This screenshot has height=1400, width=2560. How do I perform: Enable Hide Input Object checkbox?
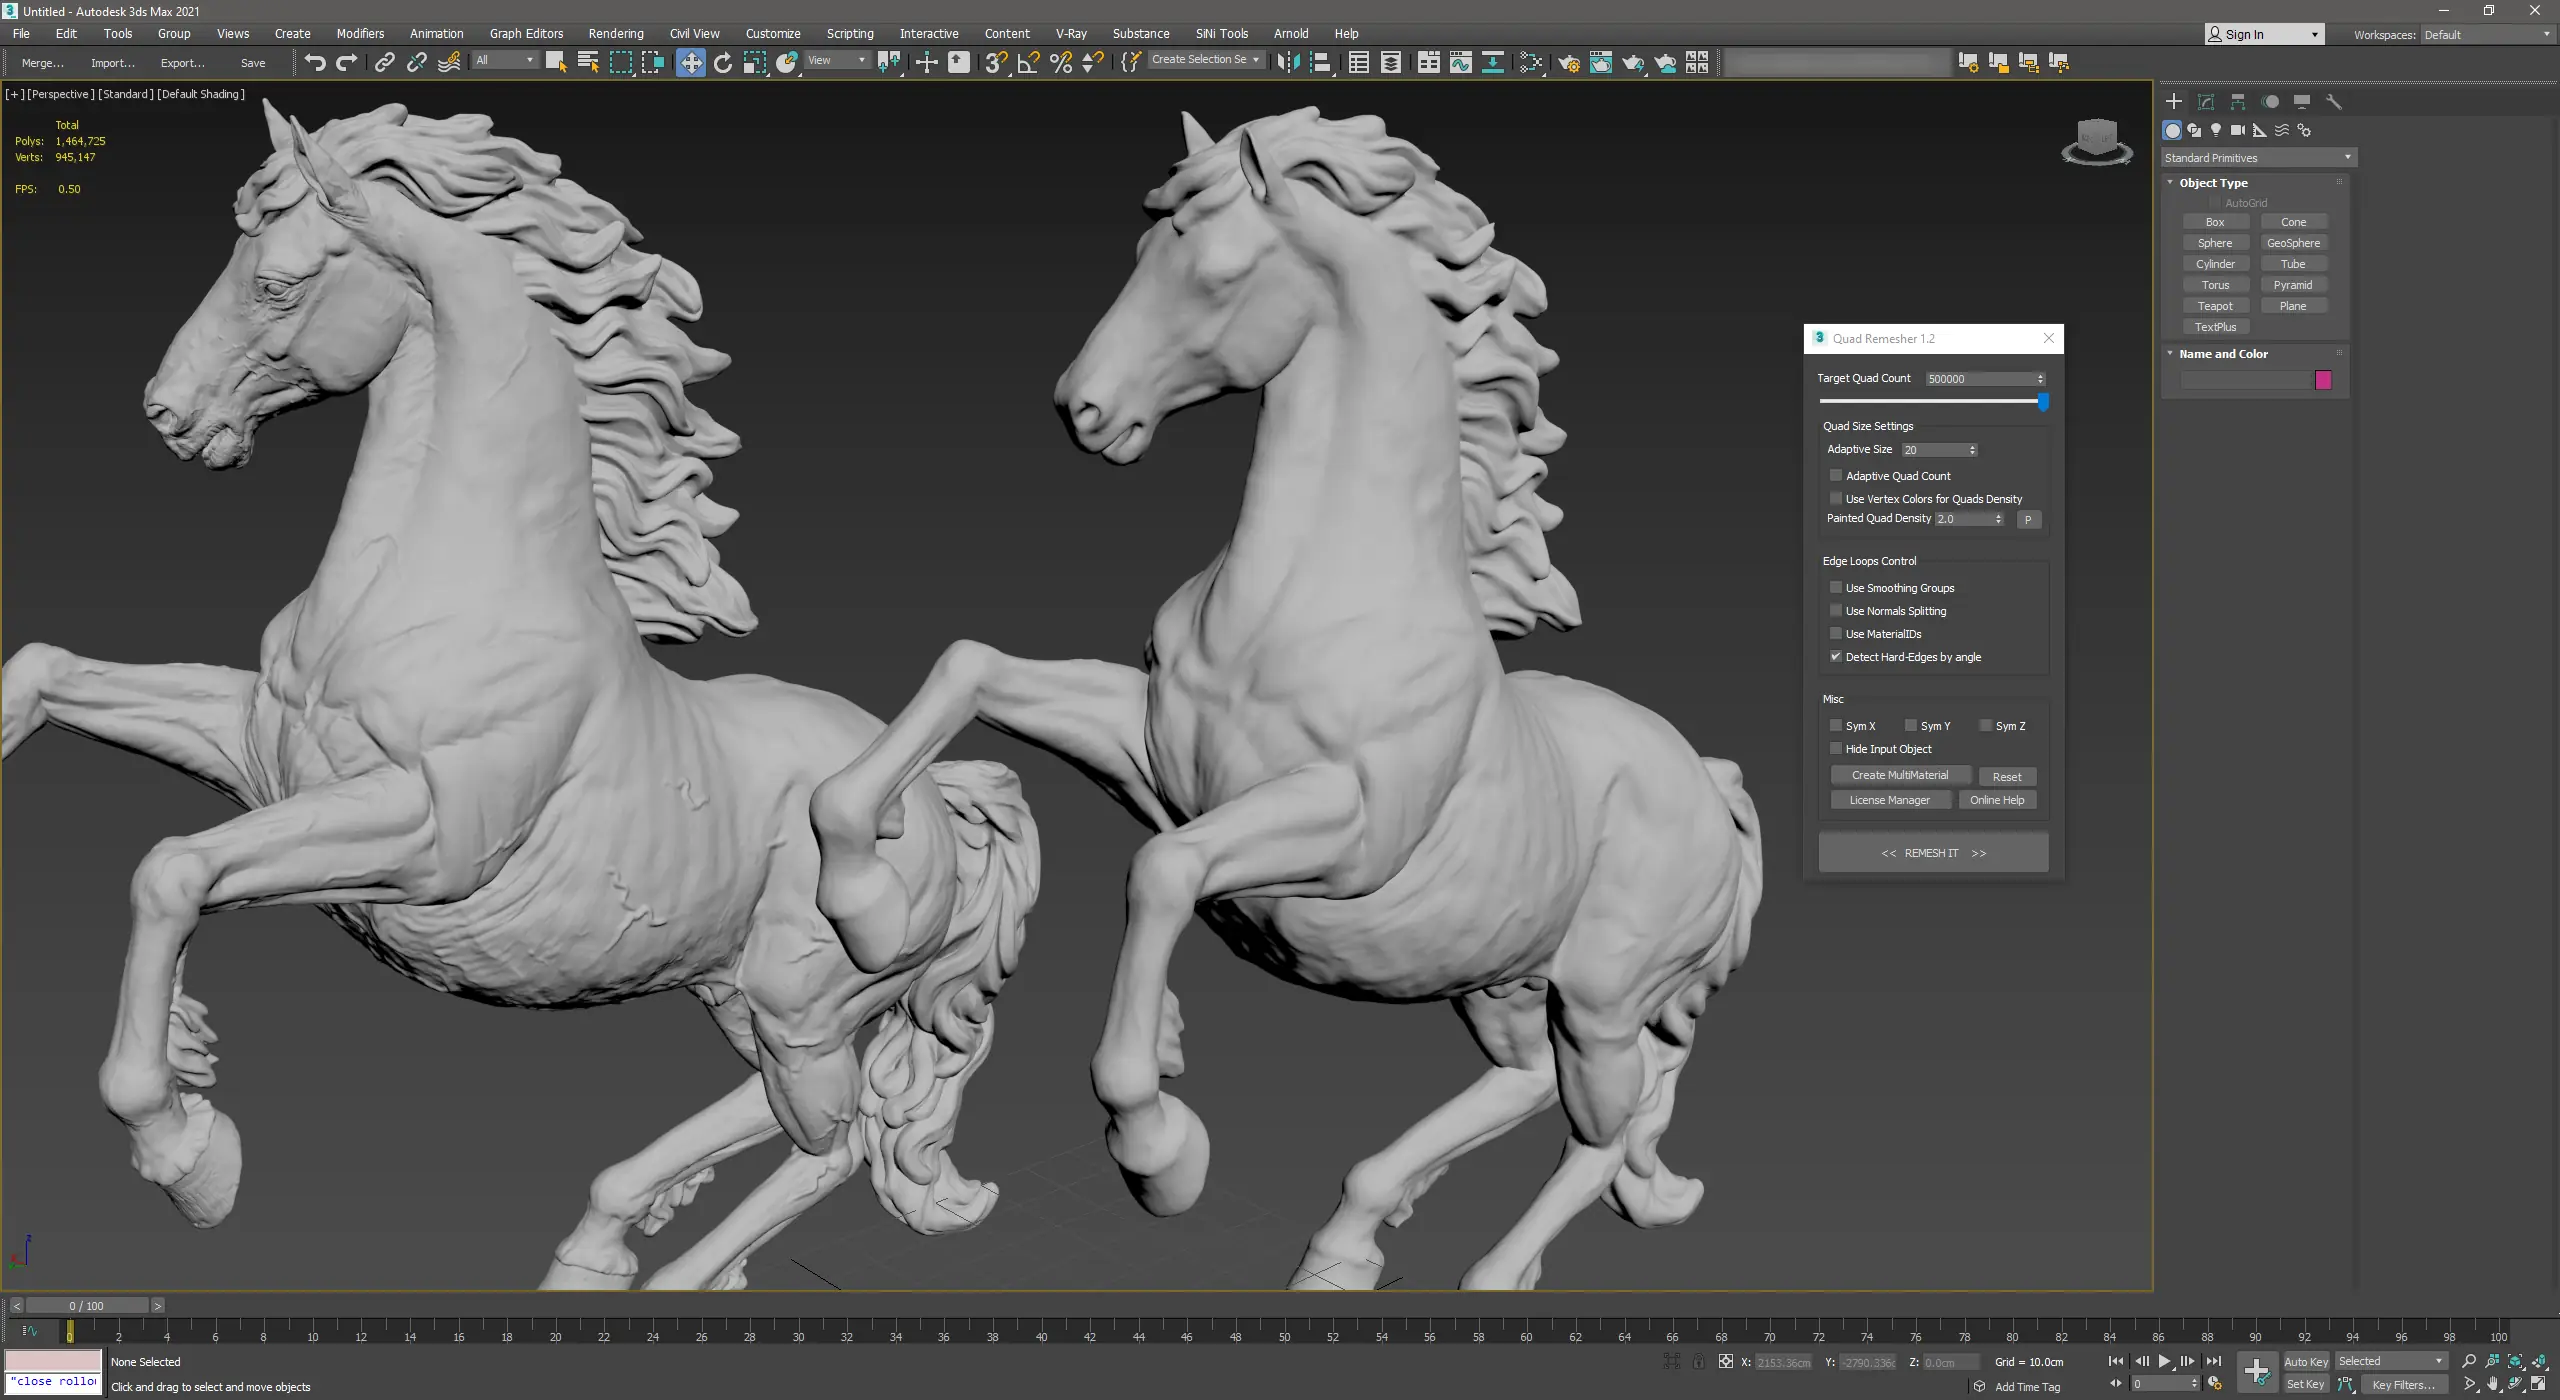(x=1836, y=749)
